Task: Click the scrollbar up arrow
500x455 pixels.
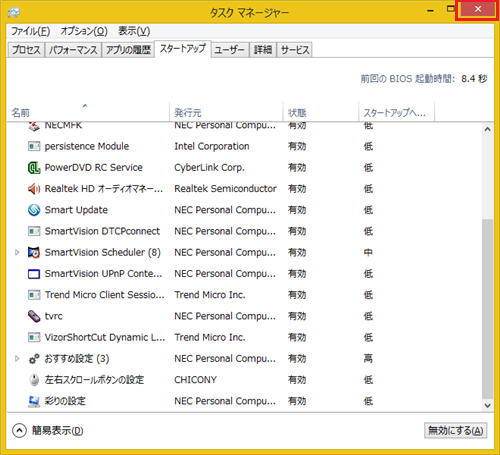Action: point(488,129)
